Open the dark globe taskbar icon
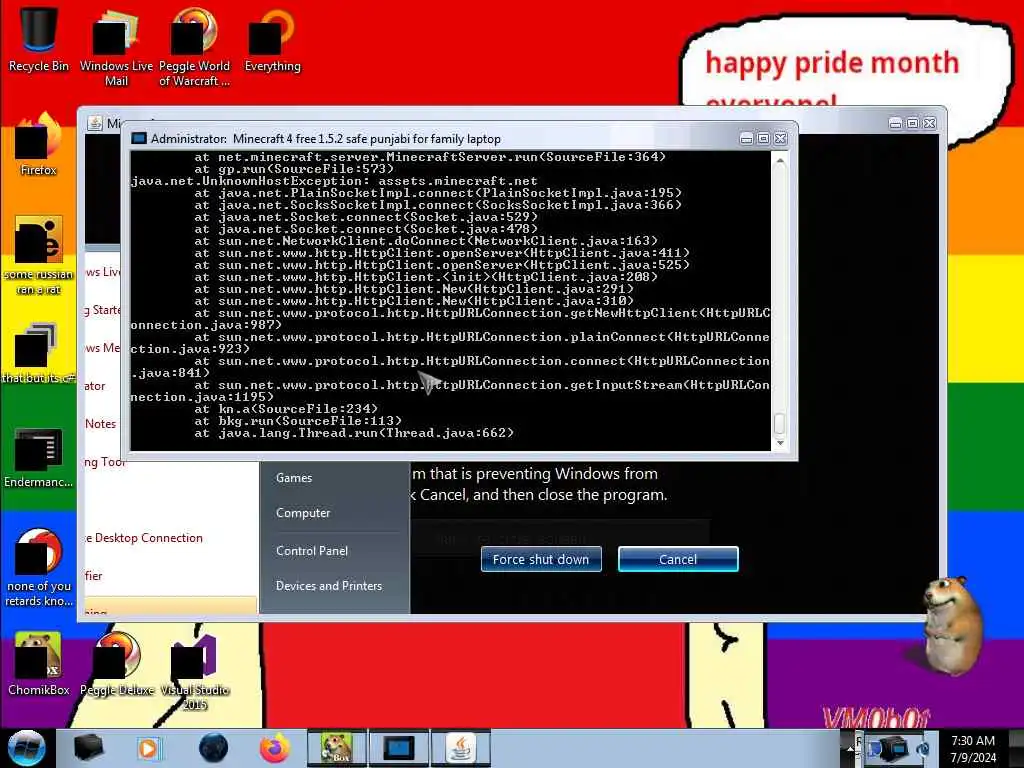The image size is (1024, 768). point(213,748)
